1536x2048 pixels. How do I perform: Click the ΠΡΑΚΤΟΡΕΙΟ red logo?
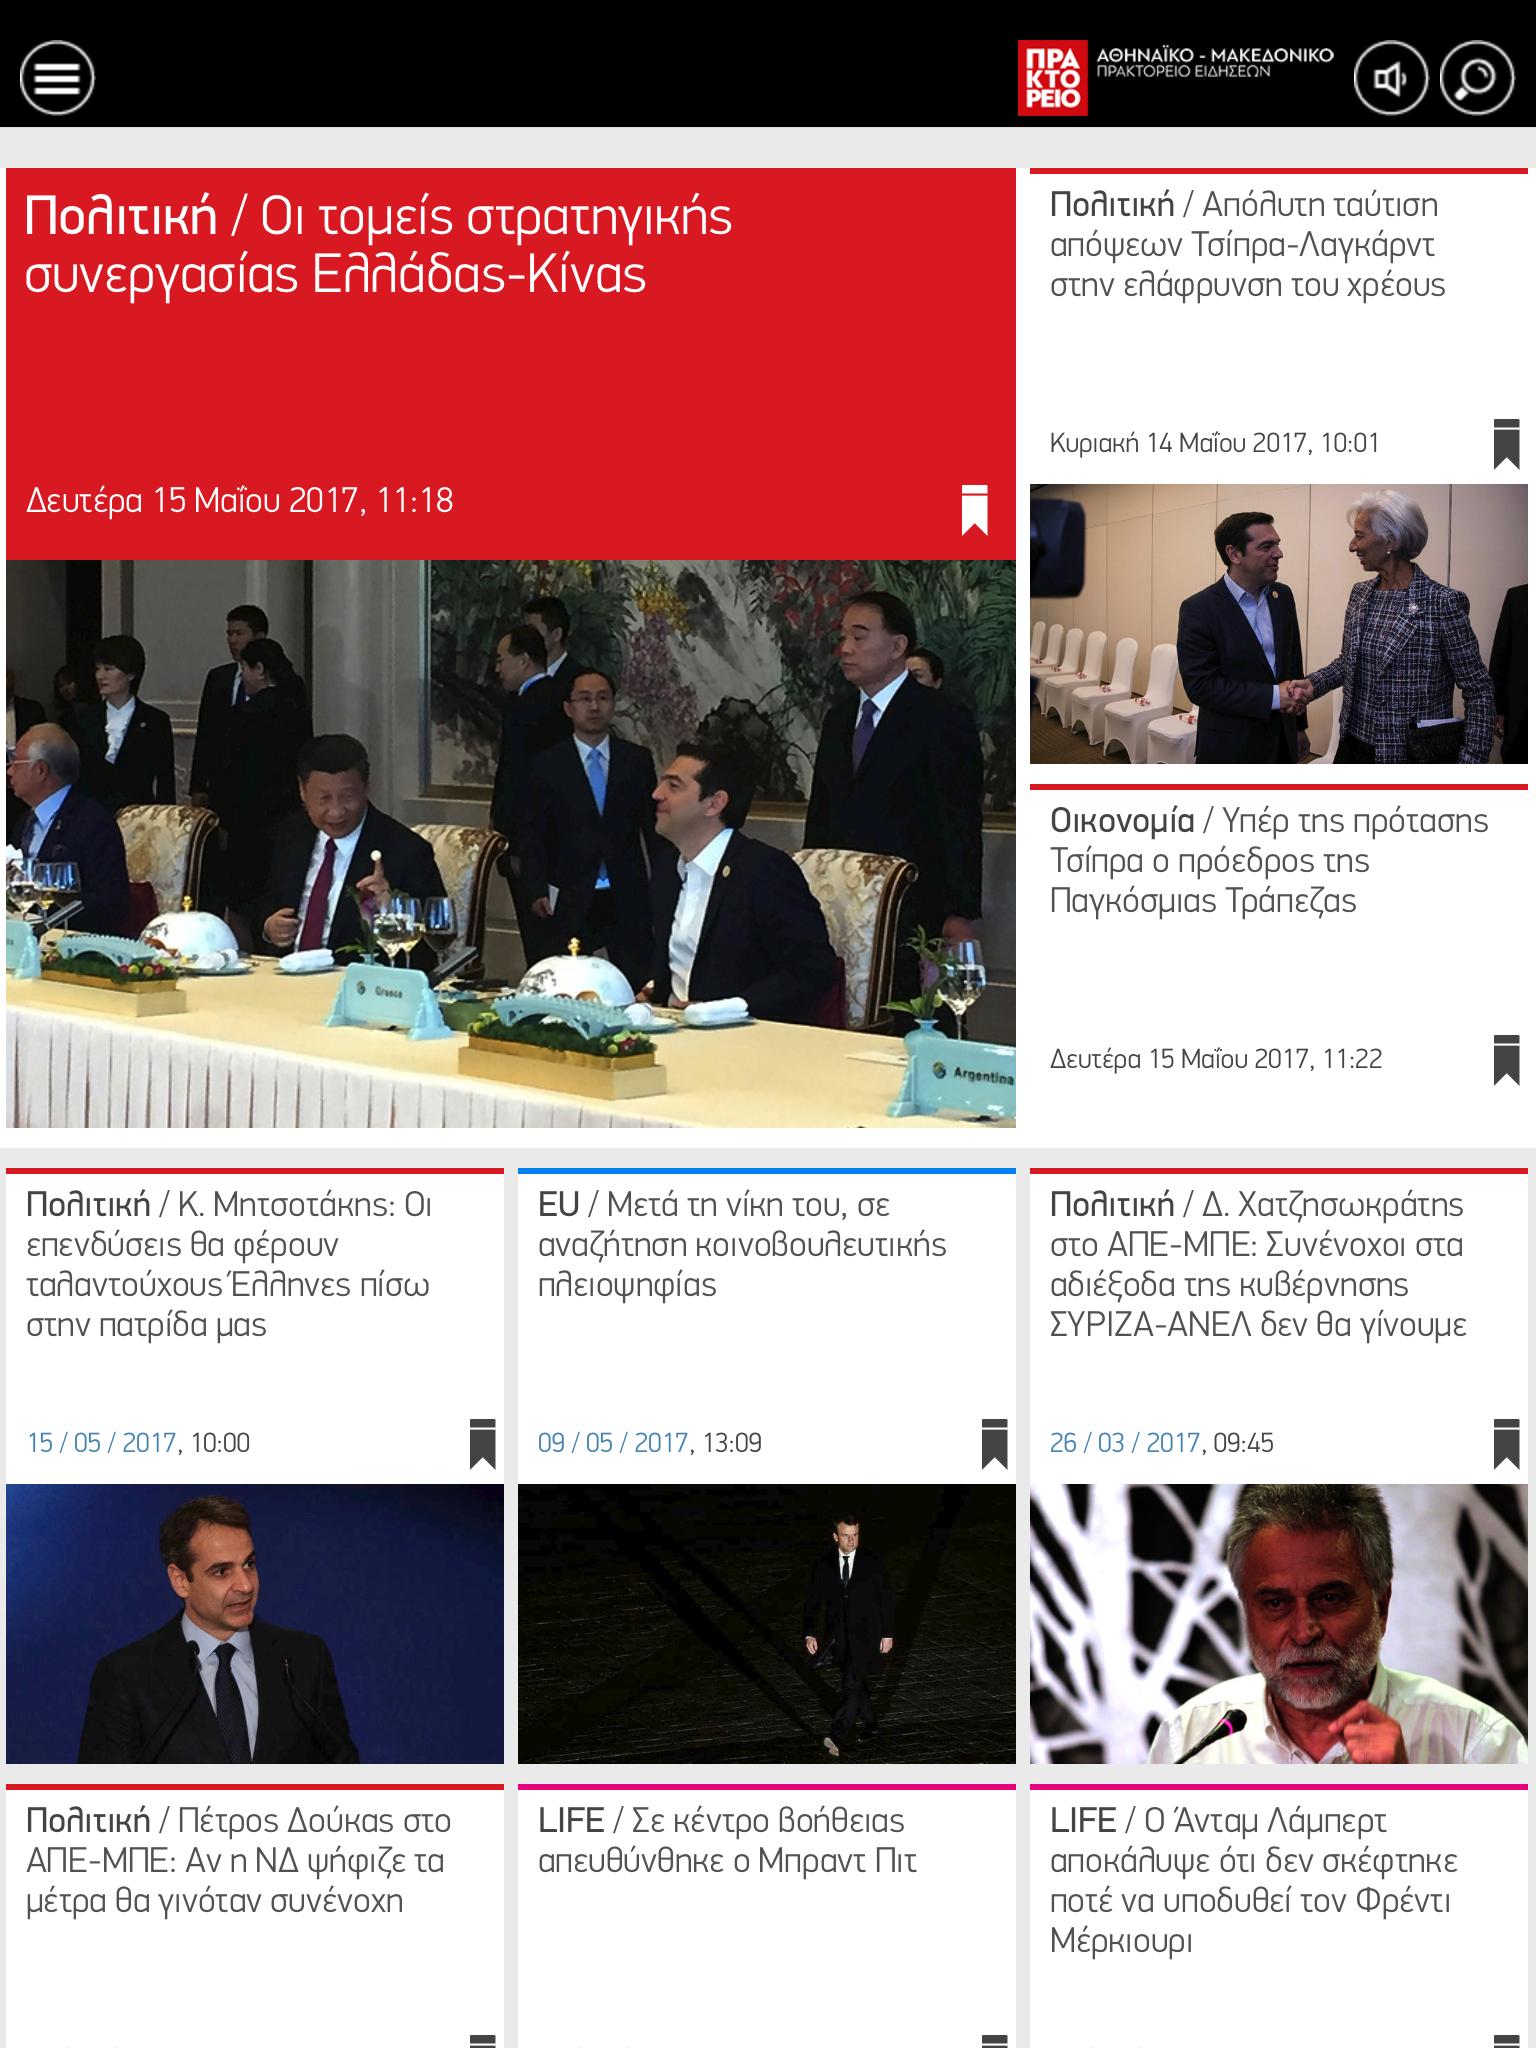coord(1052,78)
